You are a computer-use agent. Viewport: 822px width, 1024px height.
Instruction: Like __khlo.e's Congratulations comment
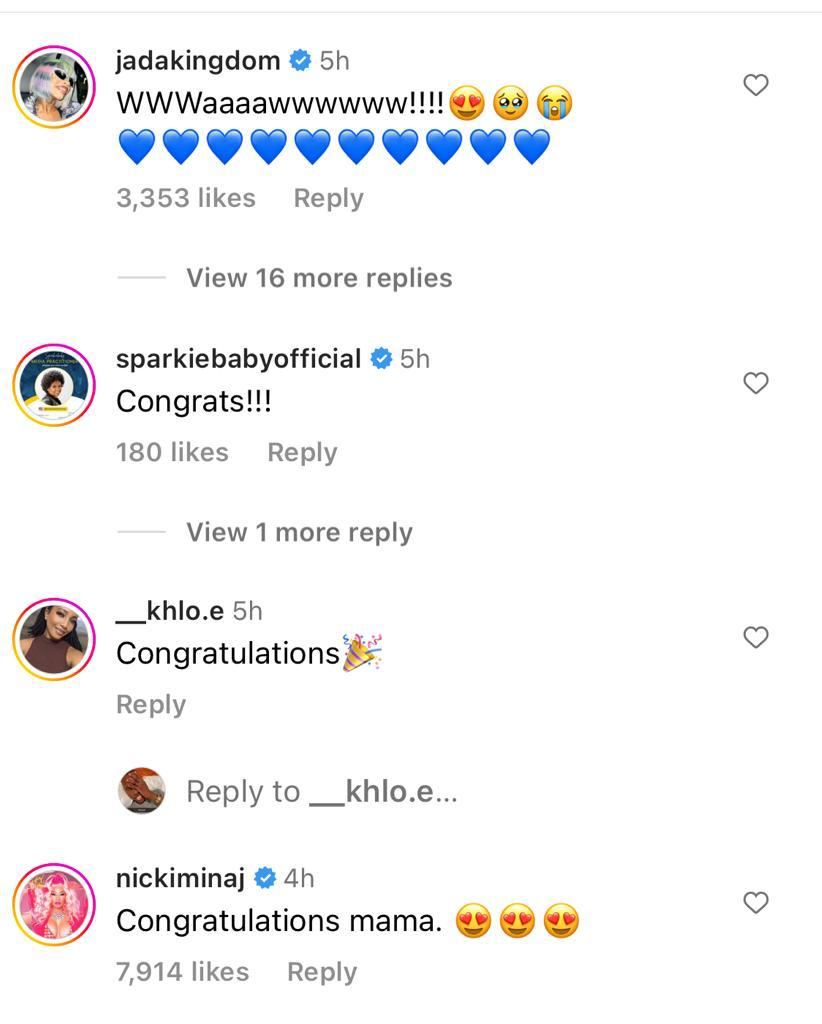click(x=756, y=637)
